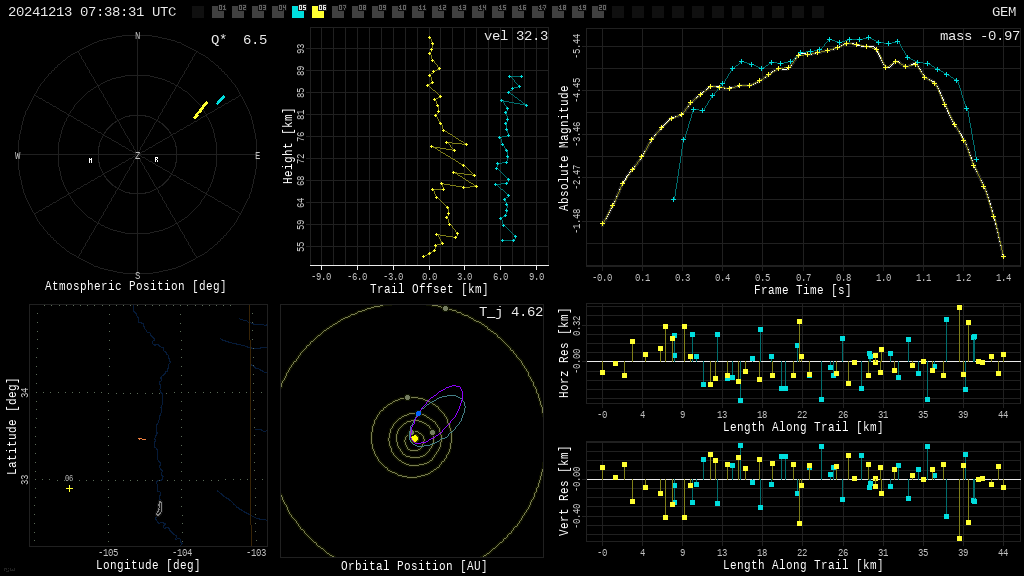The height and width of the screenshot is (576, 1024).
Task: Click the Absolute Magnitude axis label
Action: pos(564,148)
